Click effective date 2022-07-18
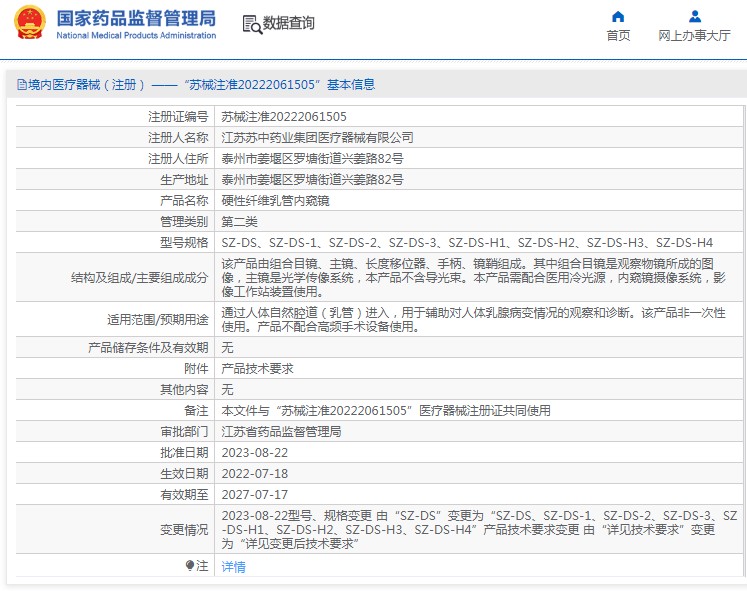The height and width of the screenshot is (591, 747). point(254,473)
